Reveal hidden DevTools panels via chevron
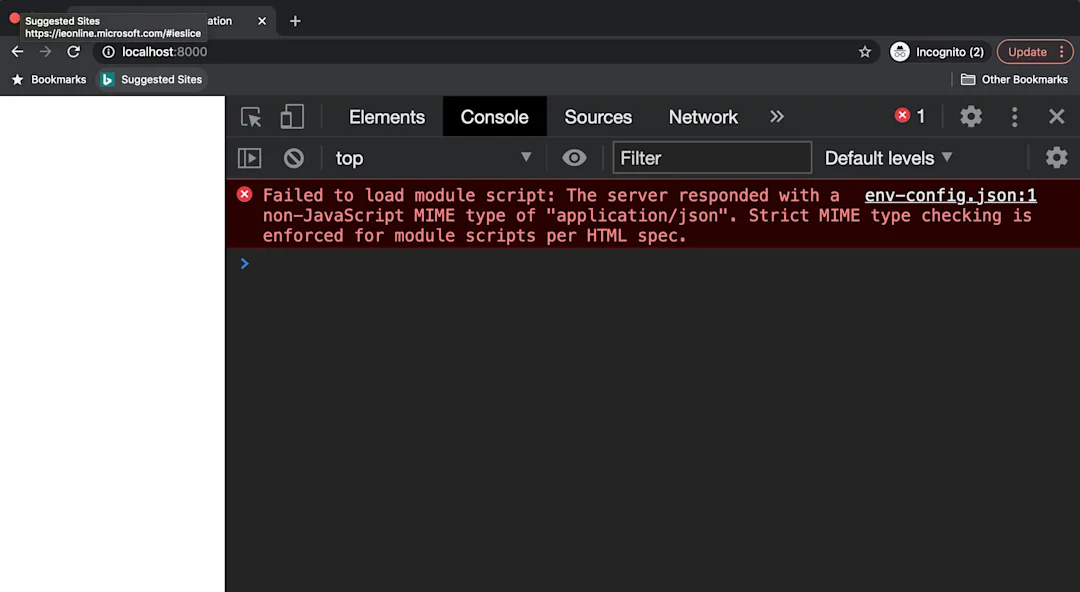 [x=777, y=117]
